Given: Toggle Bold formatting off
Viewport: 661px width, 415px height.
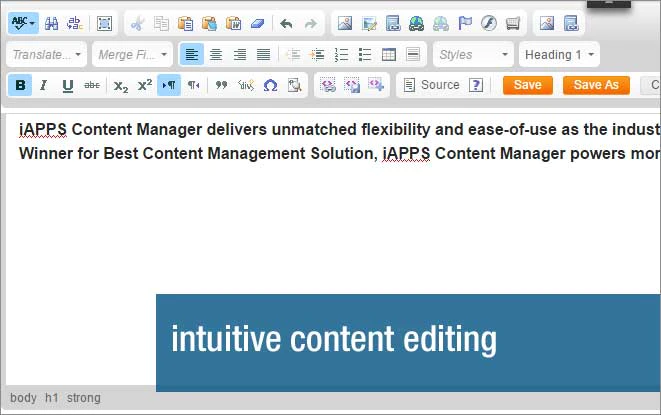Looking at the screenshot, I should click(20, 85).
